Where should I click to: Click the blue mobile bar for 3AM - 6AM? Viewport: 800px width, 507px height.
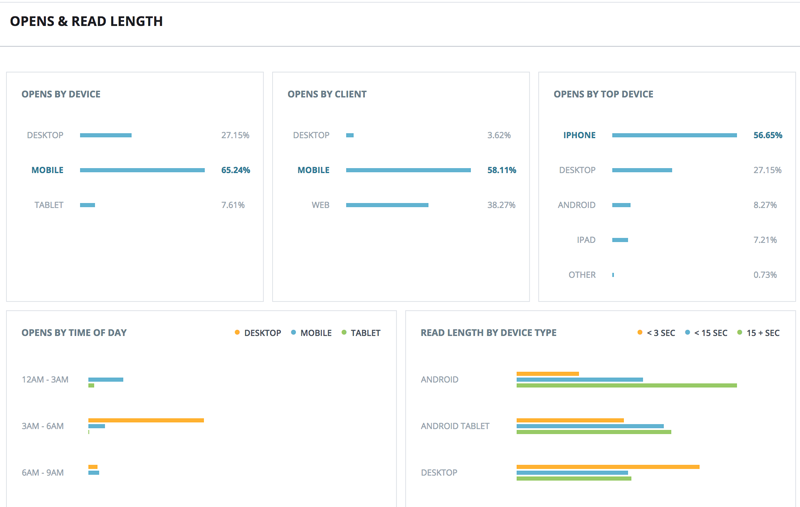click(96, 426)
